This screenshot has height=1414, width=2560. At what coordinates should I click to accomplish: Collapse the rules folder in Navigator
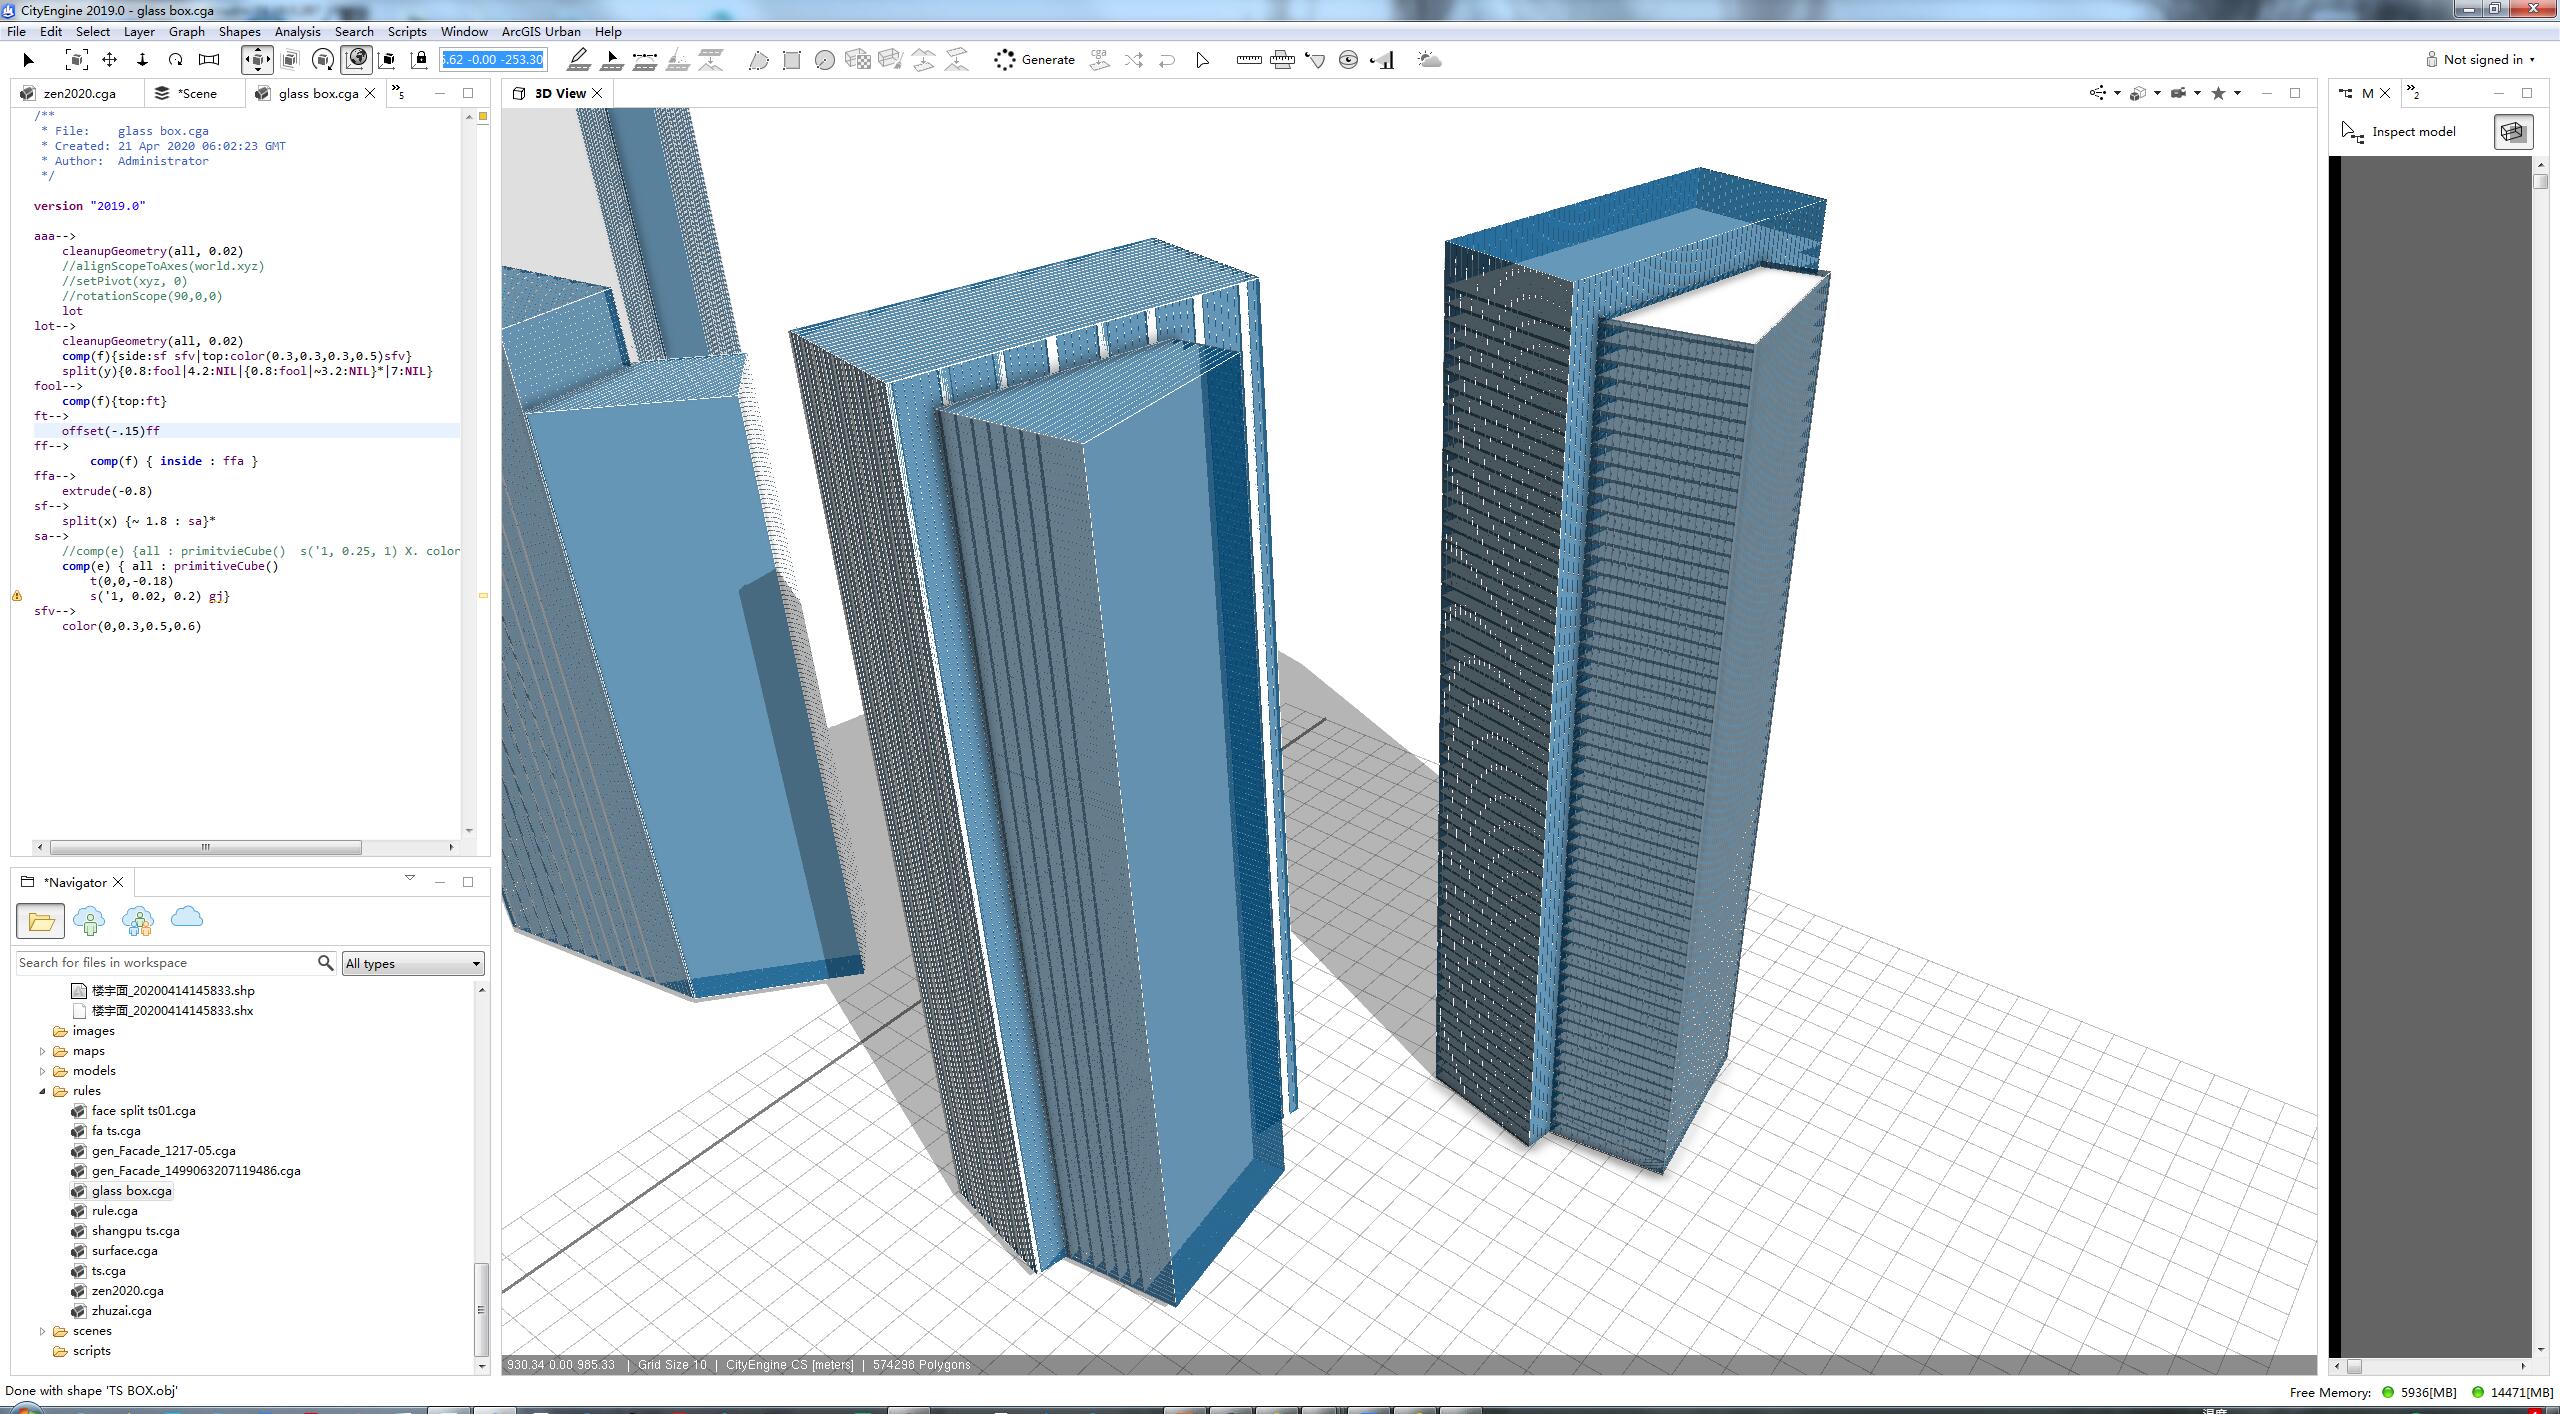[x=42, y=1091]
